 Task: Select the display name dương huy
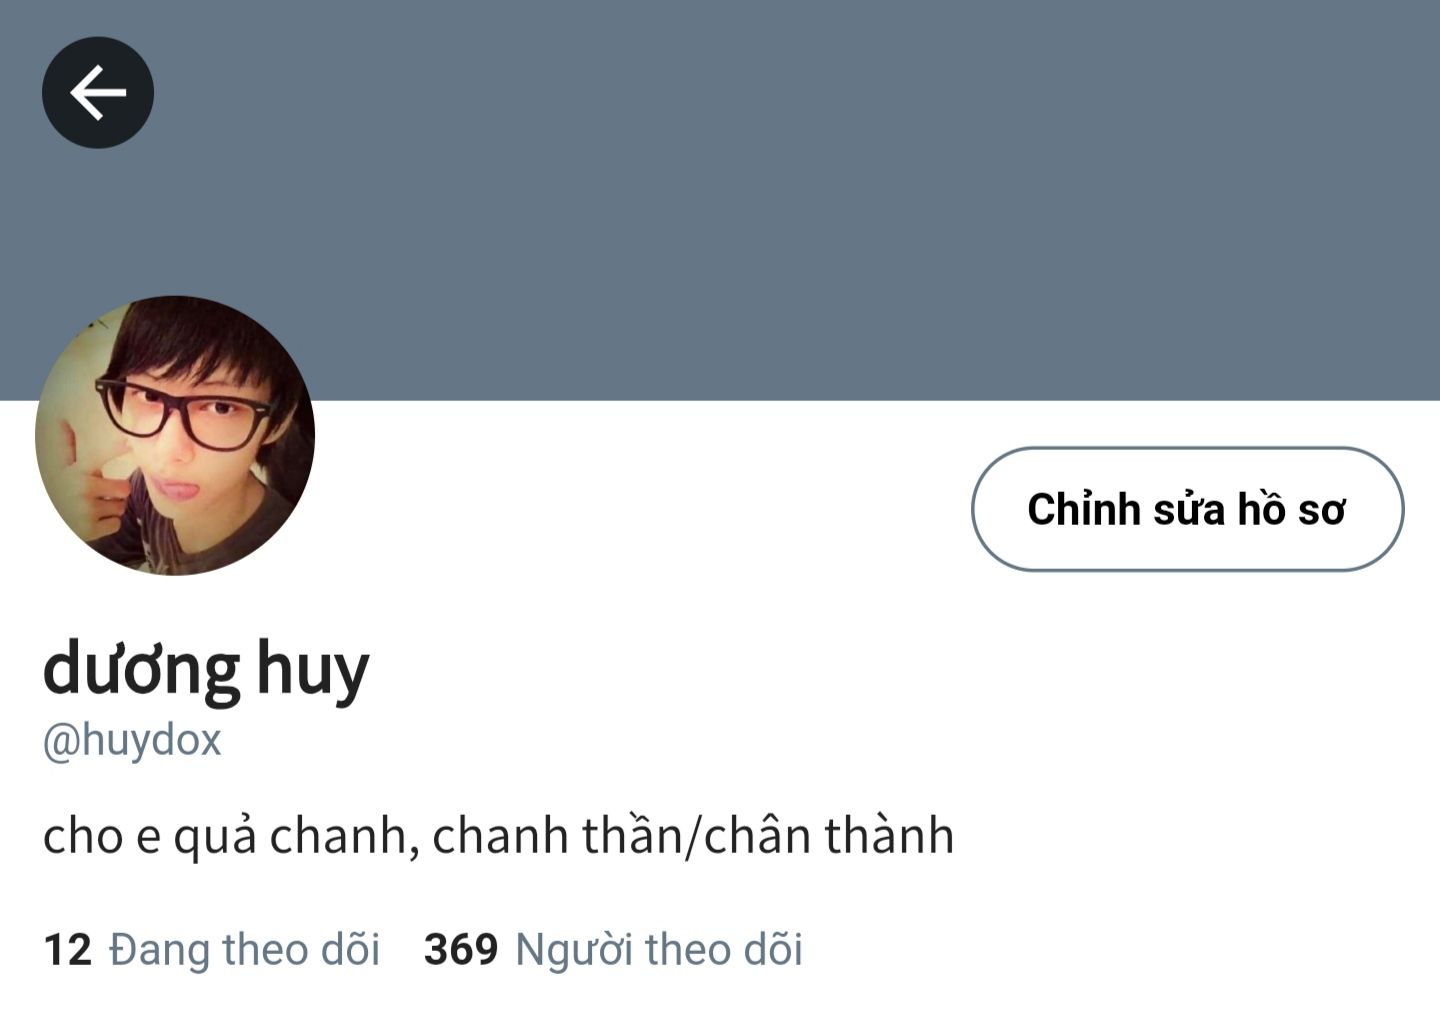(206, 668)
